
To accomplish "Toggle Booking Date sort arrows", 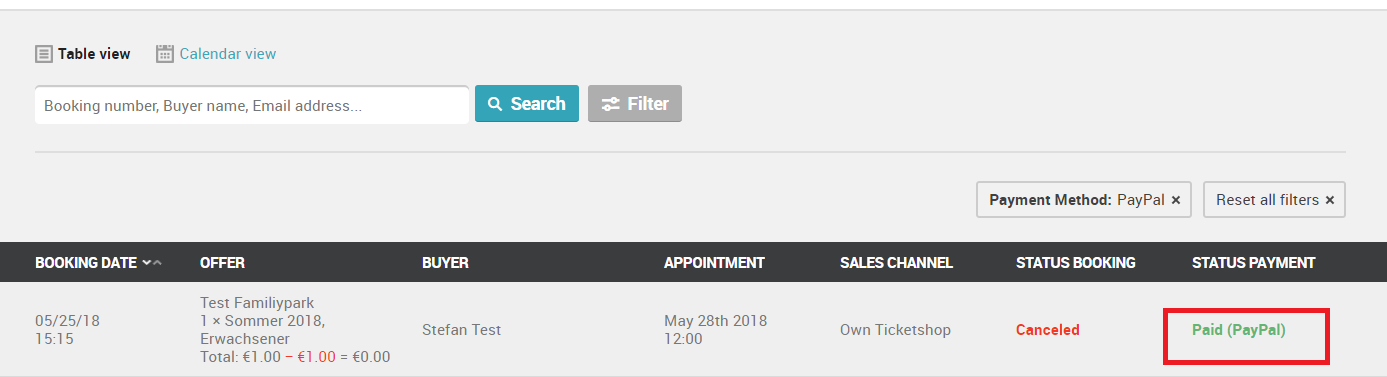I will 152,263.
